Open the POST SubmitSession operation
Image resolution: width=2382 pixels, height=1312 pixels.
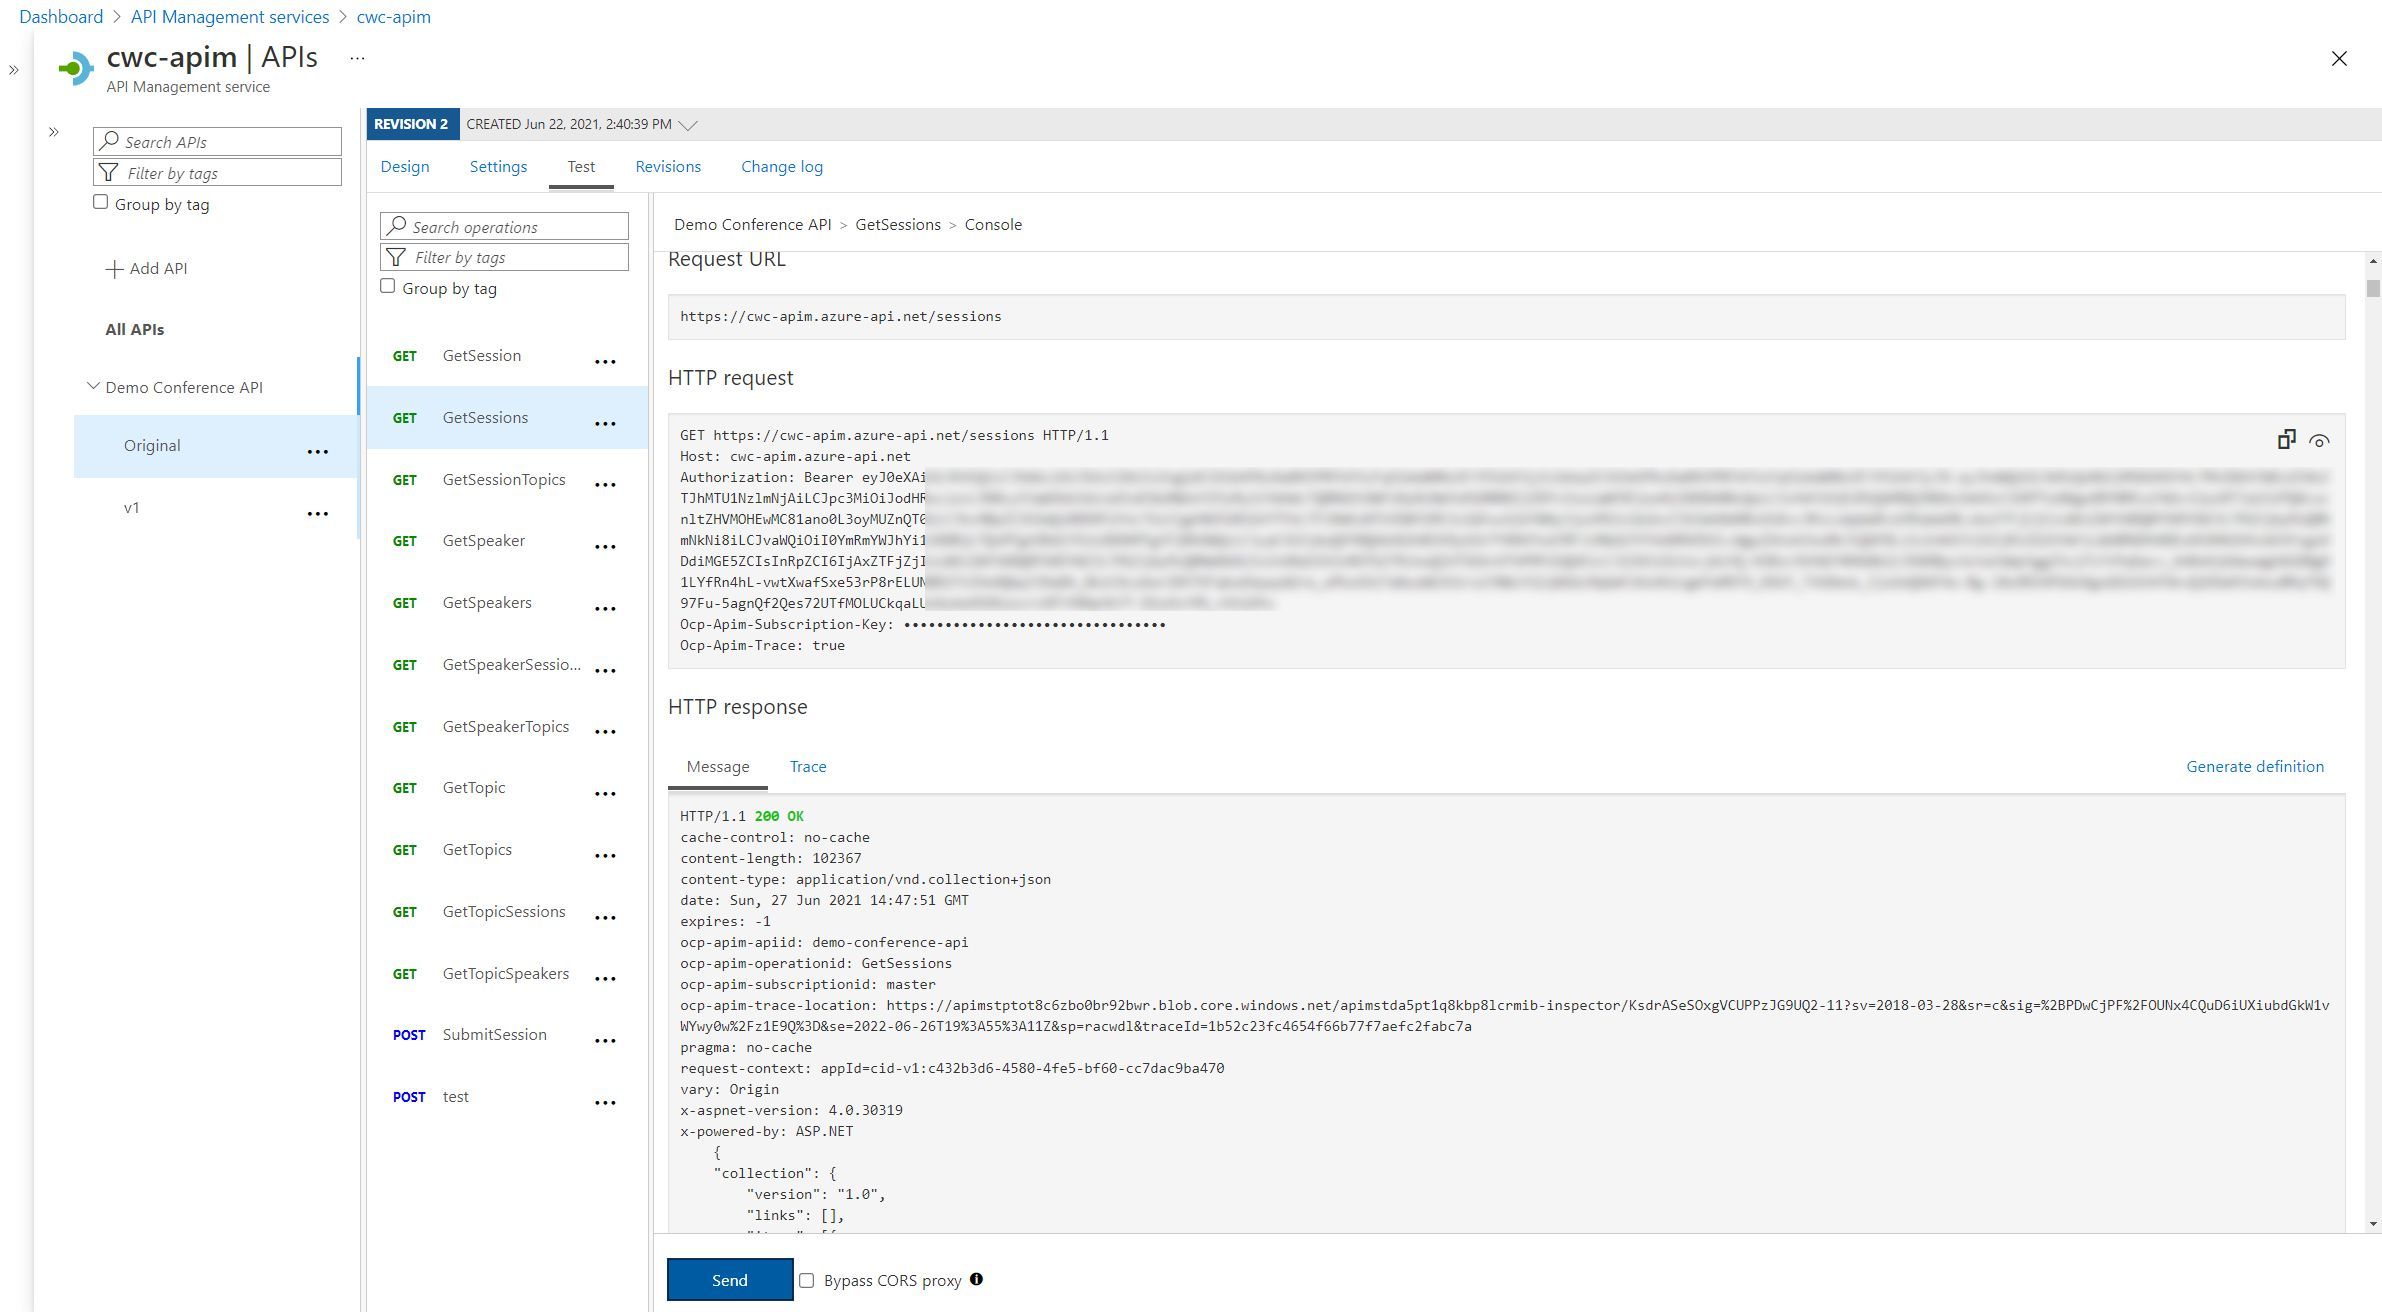click(x=494, y=1035)
